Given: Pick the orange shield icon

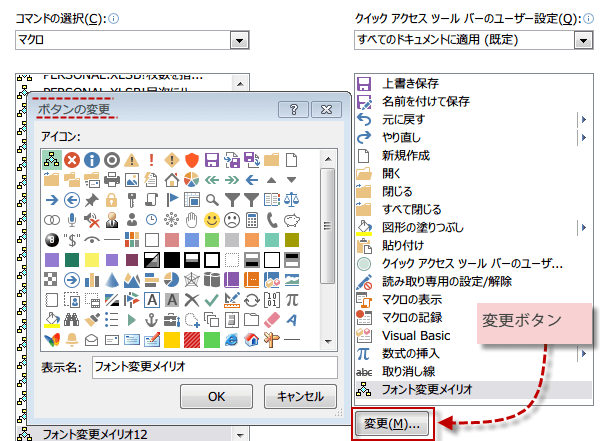Looking at the screenshot, I should (x=192, y=160).
